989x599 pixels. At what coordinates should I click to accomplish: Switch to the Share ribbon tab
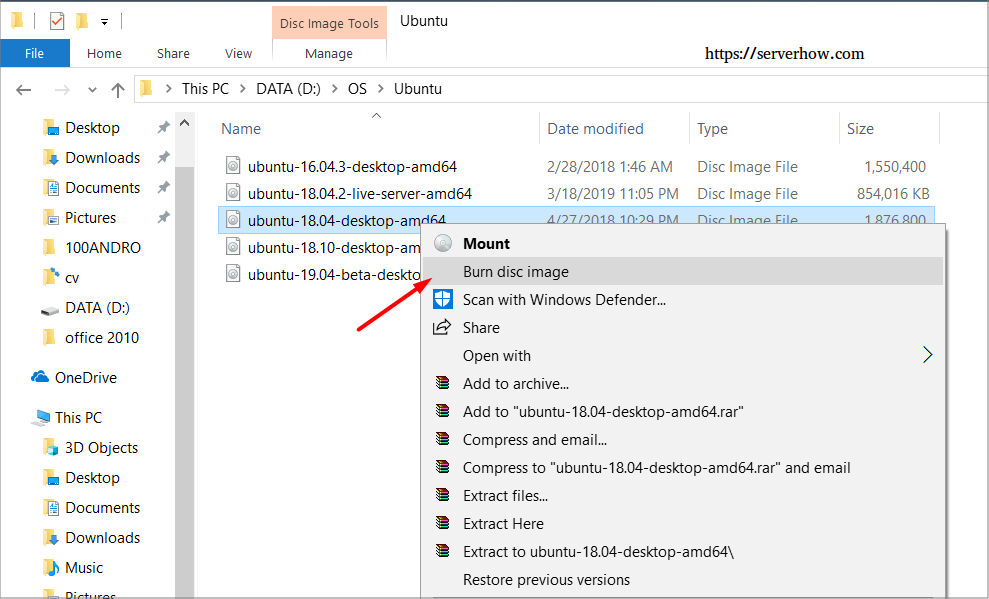(x=173, y=54)
